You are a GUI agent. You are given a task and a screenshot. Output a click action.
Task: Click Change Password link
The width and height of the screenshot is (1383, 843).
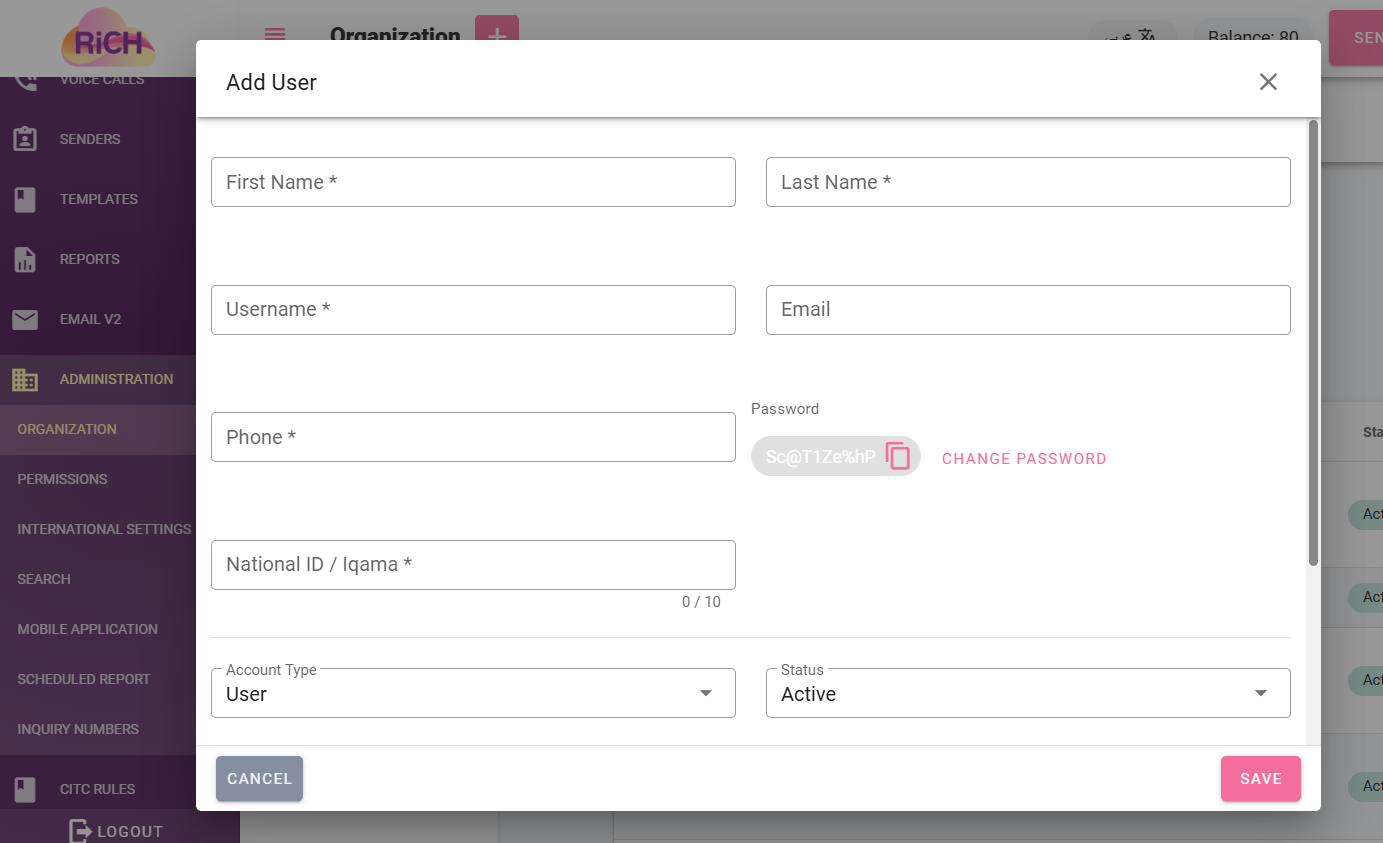click(1024, 458)
